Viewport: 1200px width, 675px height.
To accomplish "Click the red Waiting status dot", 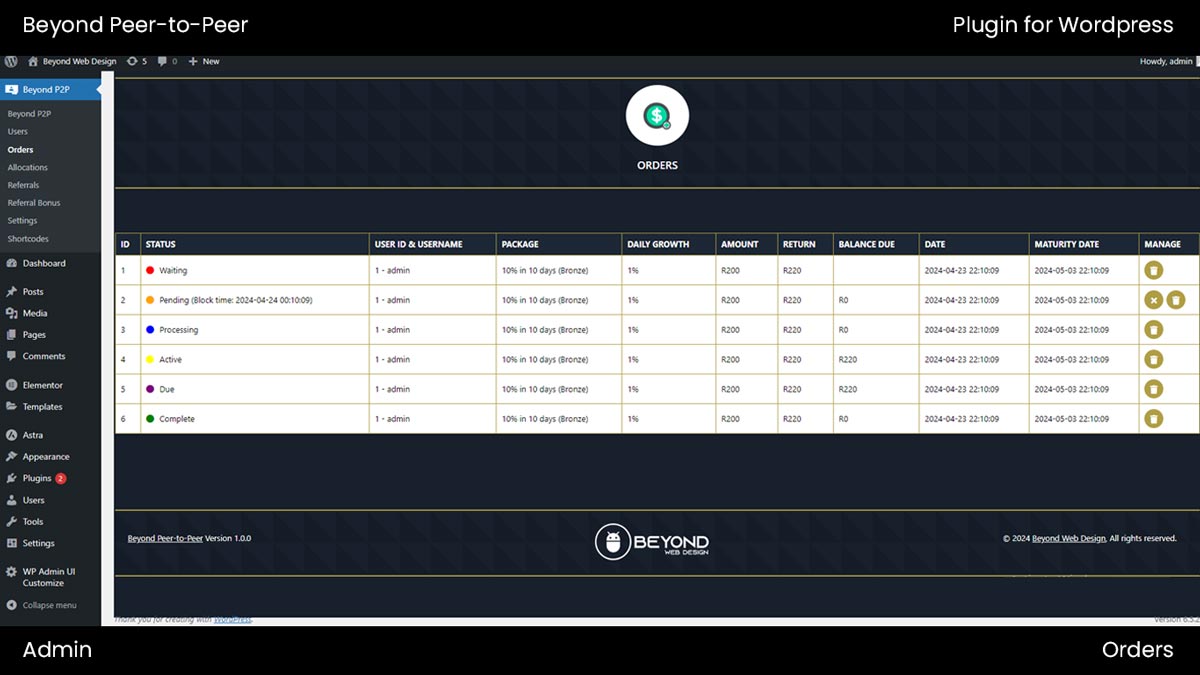I will 150,270.
